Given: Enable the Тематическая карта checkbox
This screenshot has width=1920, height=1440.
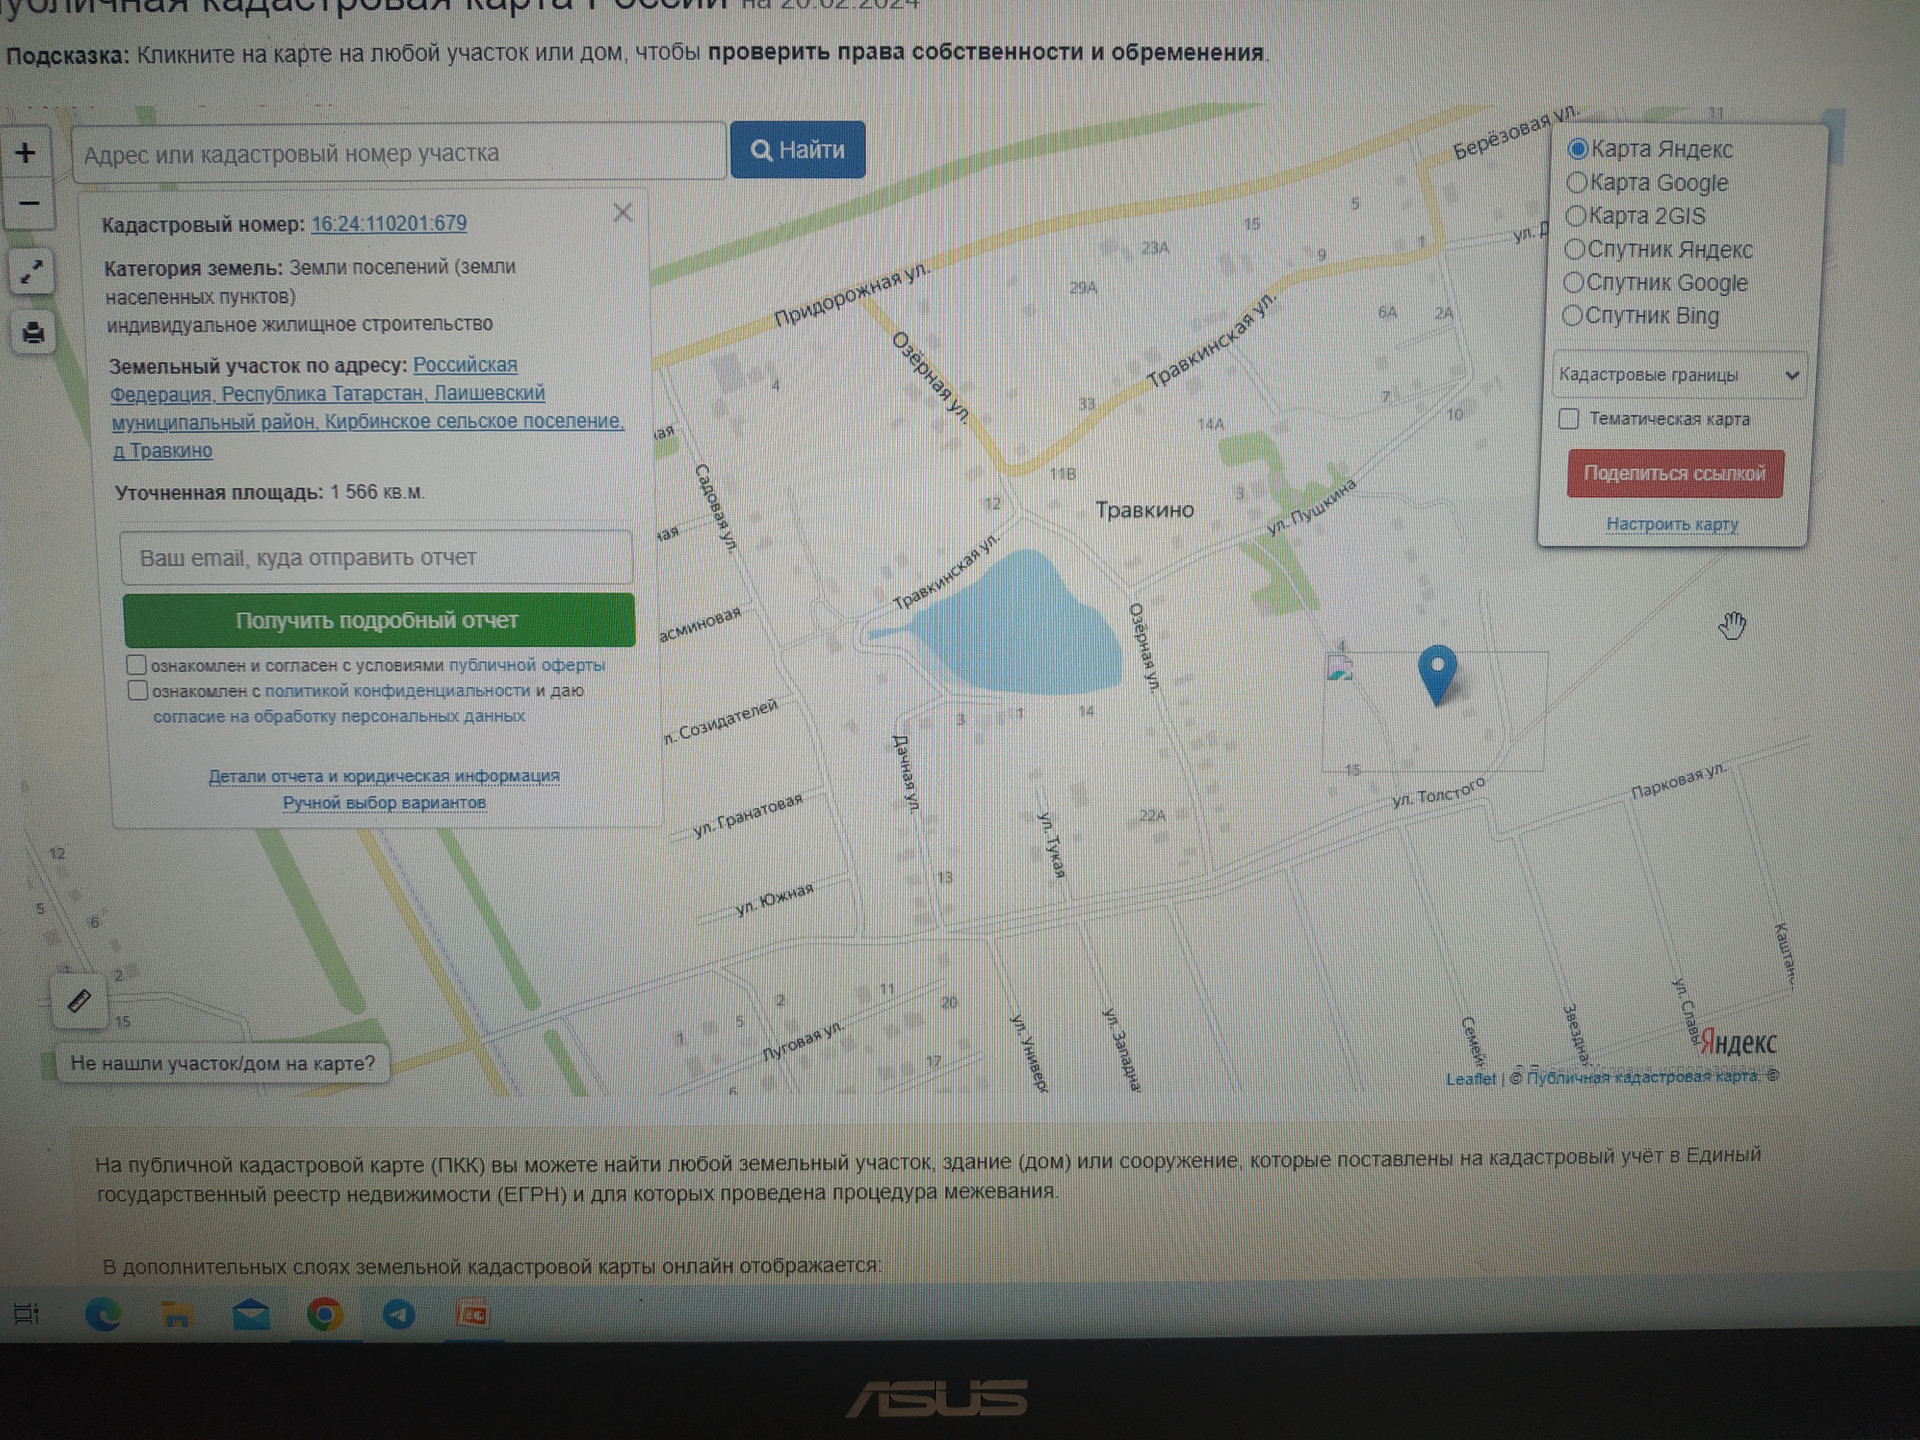Looking at the screenshot, I should point(1569,419).
